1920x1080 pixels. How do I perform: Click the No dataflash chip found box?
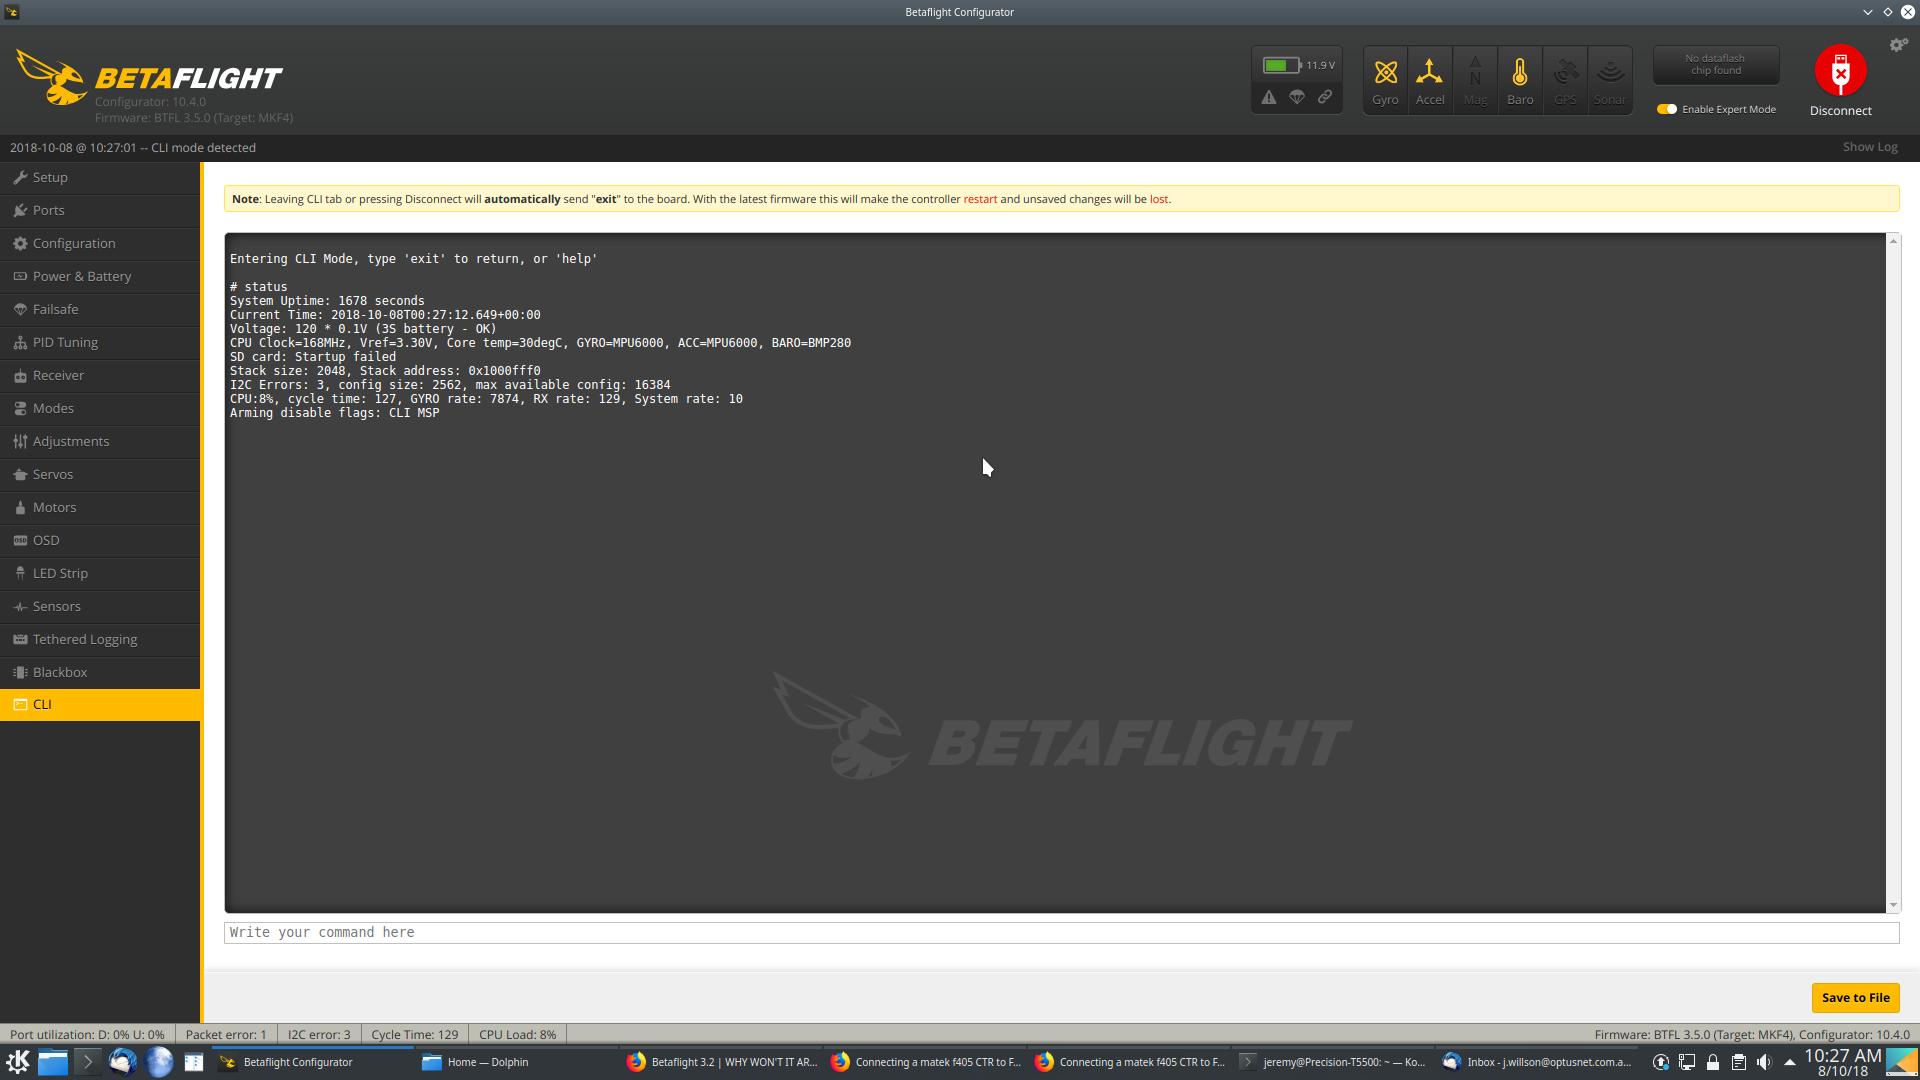1716,65
